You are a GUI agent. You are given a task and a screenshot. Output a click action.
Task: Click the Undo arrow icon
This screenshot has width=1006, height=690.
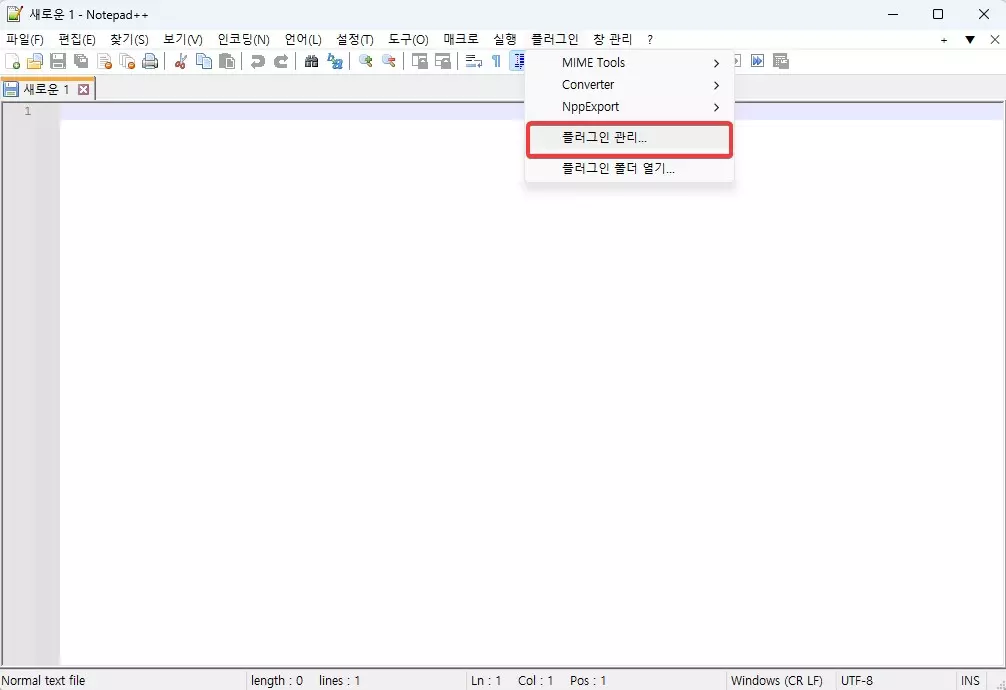click(258, 62)
